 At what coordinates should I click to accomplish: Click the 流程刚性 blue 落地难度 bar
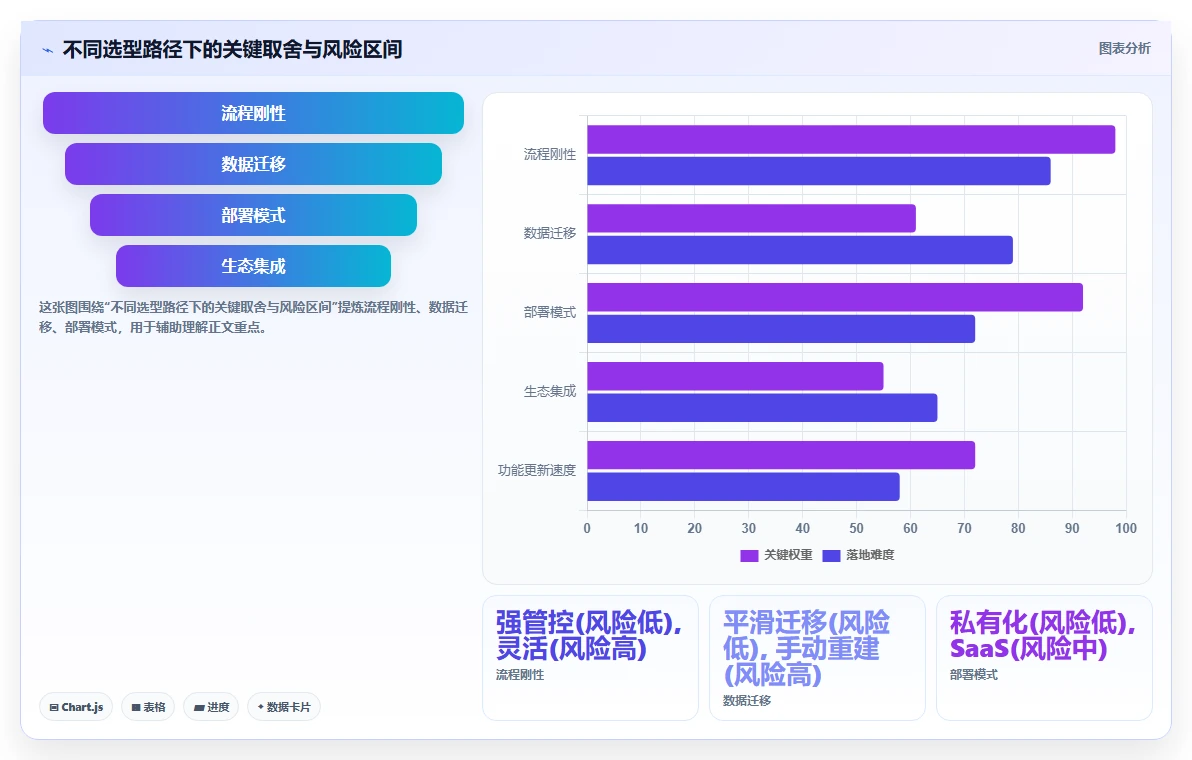819,171
